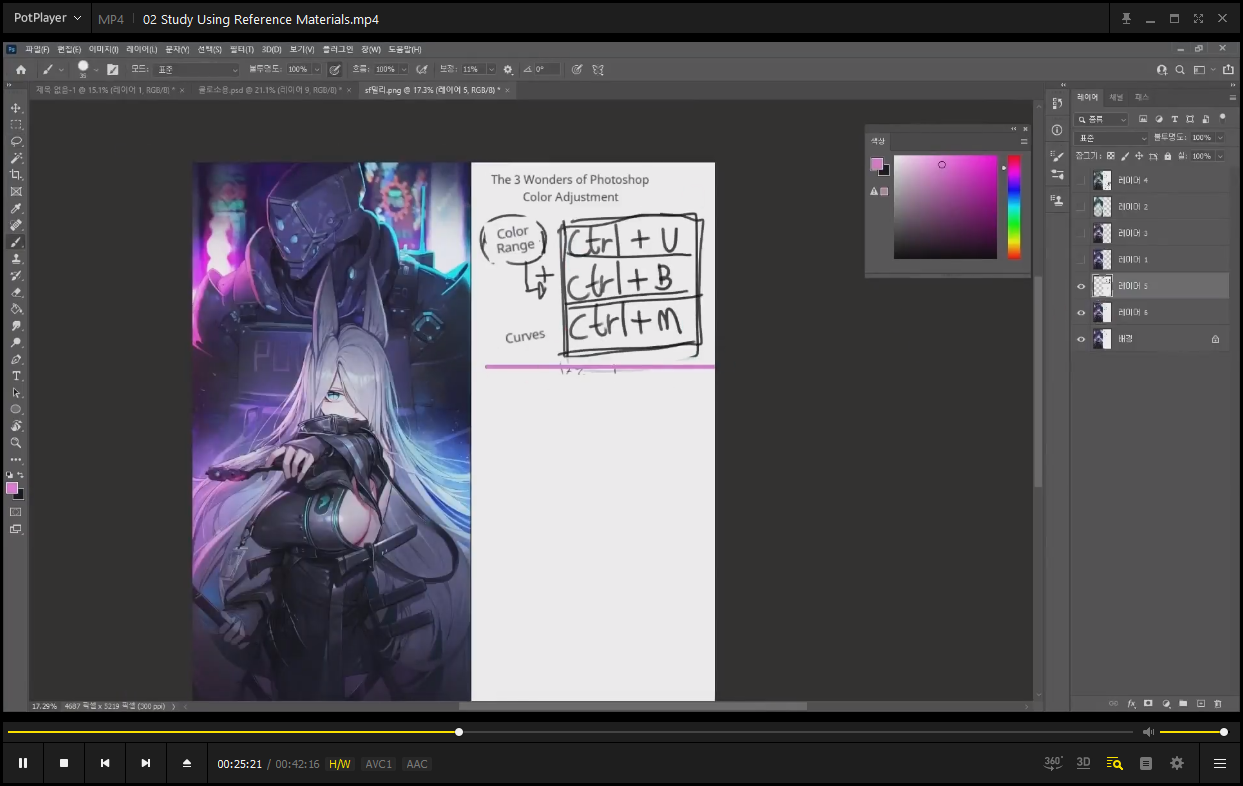Screen dimensions: 1243x786
Task: Open PotPlayer settings gear
Action: pyautogui.click(x=1177, y=763)
